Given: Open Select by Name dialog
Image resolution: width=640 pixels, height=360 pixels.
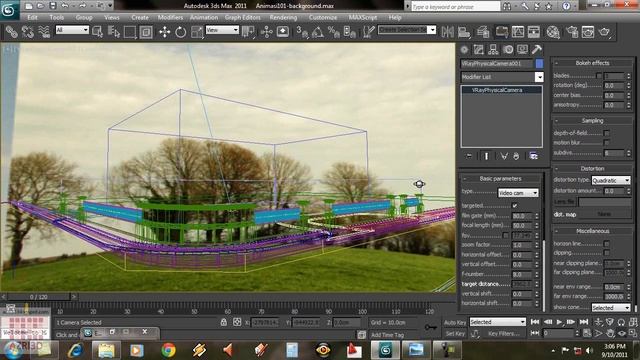Looking at the screenshot, I should (113, 32).
